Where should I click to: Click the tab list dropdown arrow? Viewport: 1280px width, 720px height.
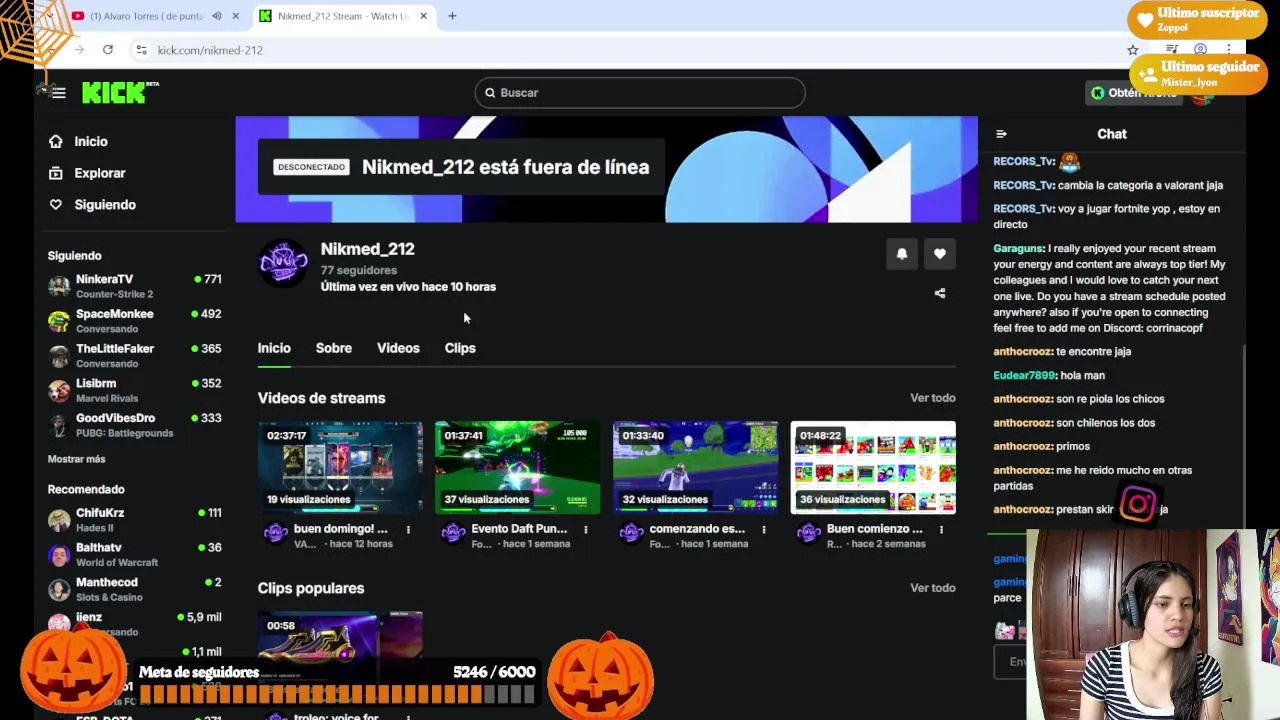[49, 16]
